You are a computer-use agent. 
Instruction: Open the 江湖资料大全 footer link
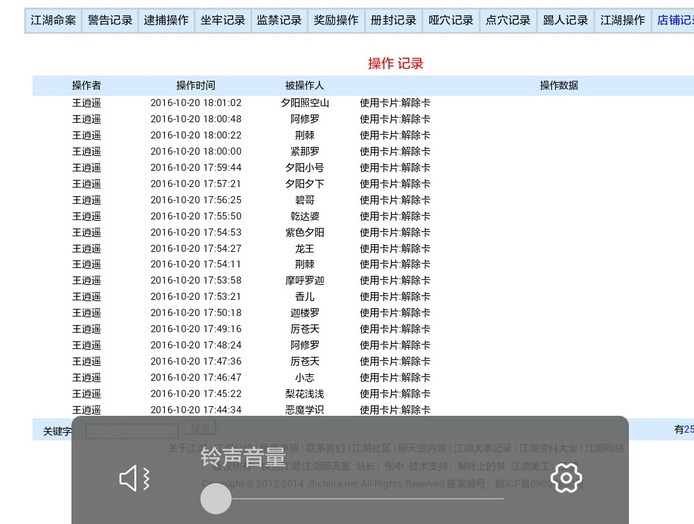point(548,448)
